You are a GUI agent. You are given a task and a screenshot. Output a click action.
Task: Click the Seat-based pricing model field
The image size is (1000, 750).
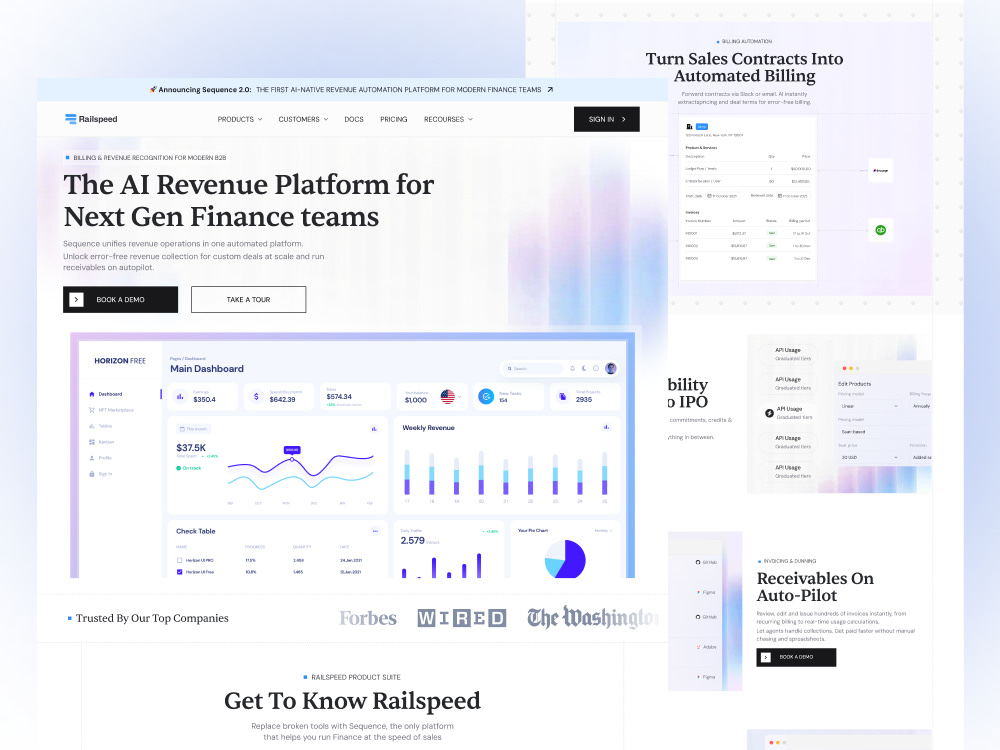click(885, 432)
